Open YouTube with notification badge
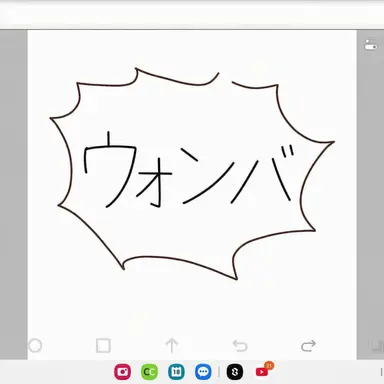The height and width of the screenshot is (384, 384). tap(263, 371)
